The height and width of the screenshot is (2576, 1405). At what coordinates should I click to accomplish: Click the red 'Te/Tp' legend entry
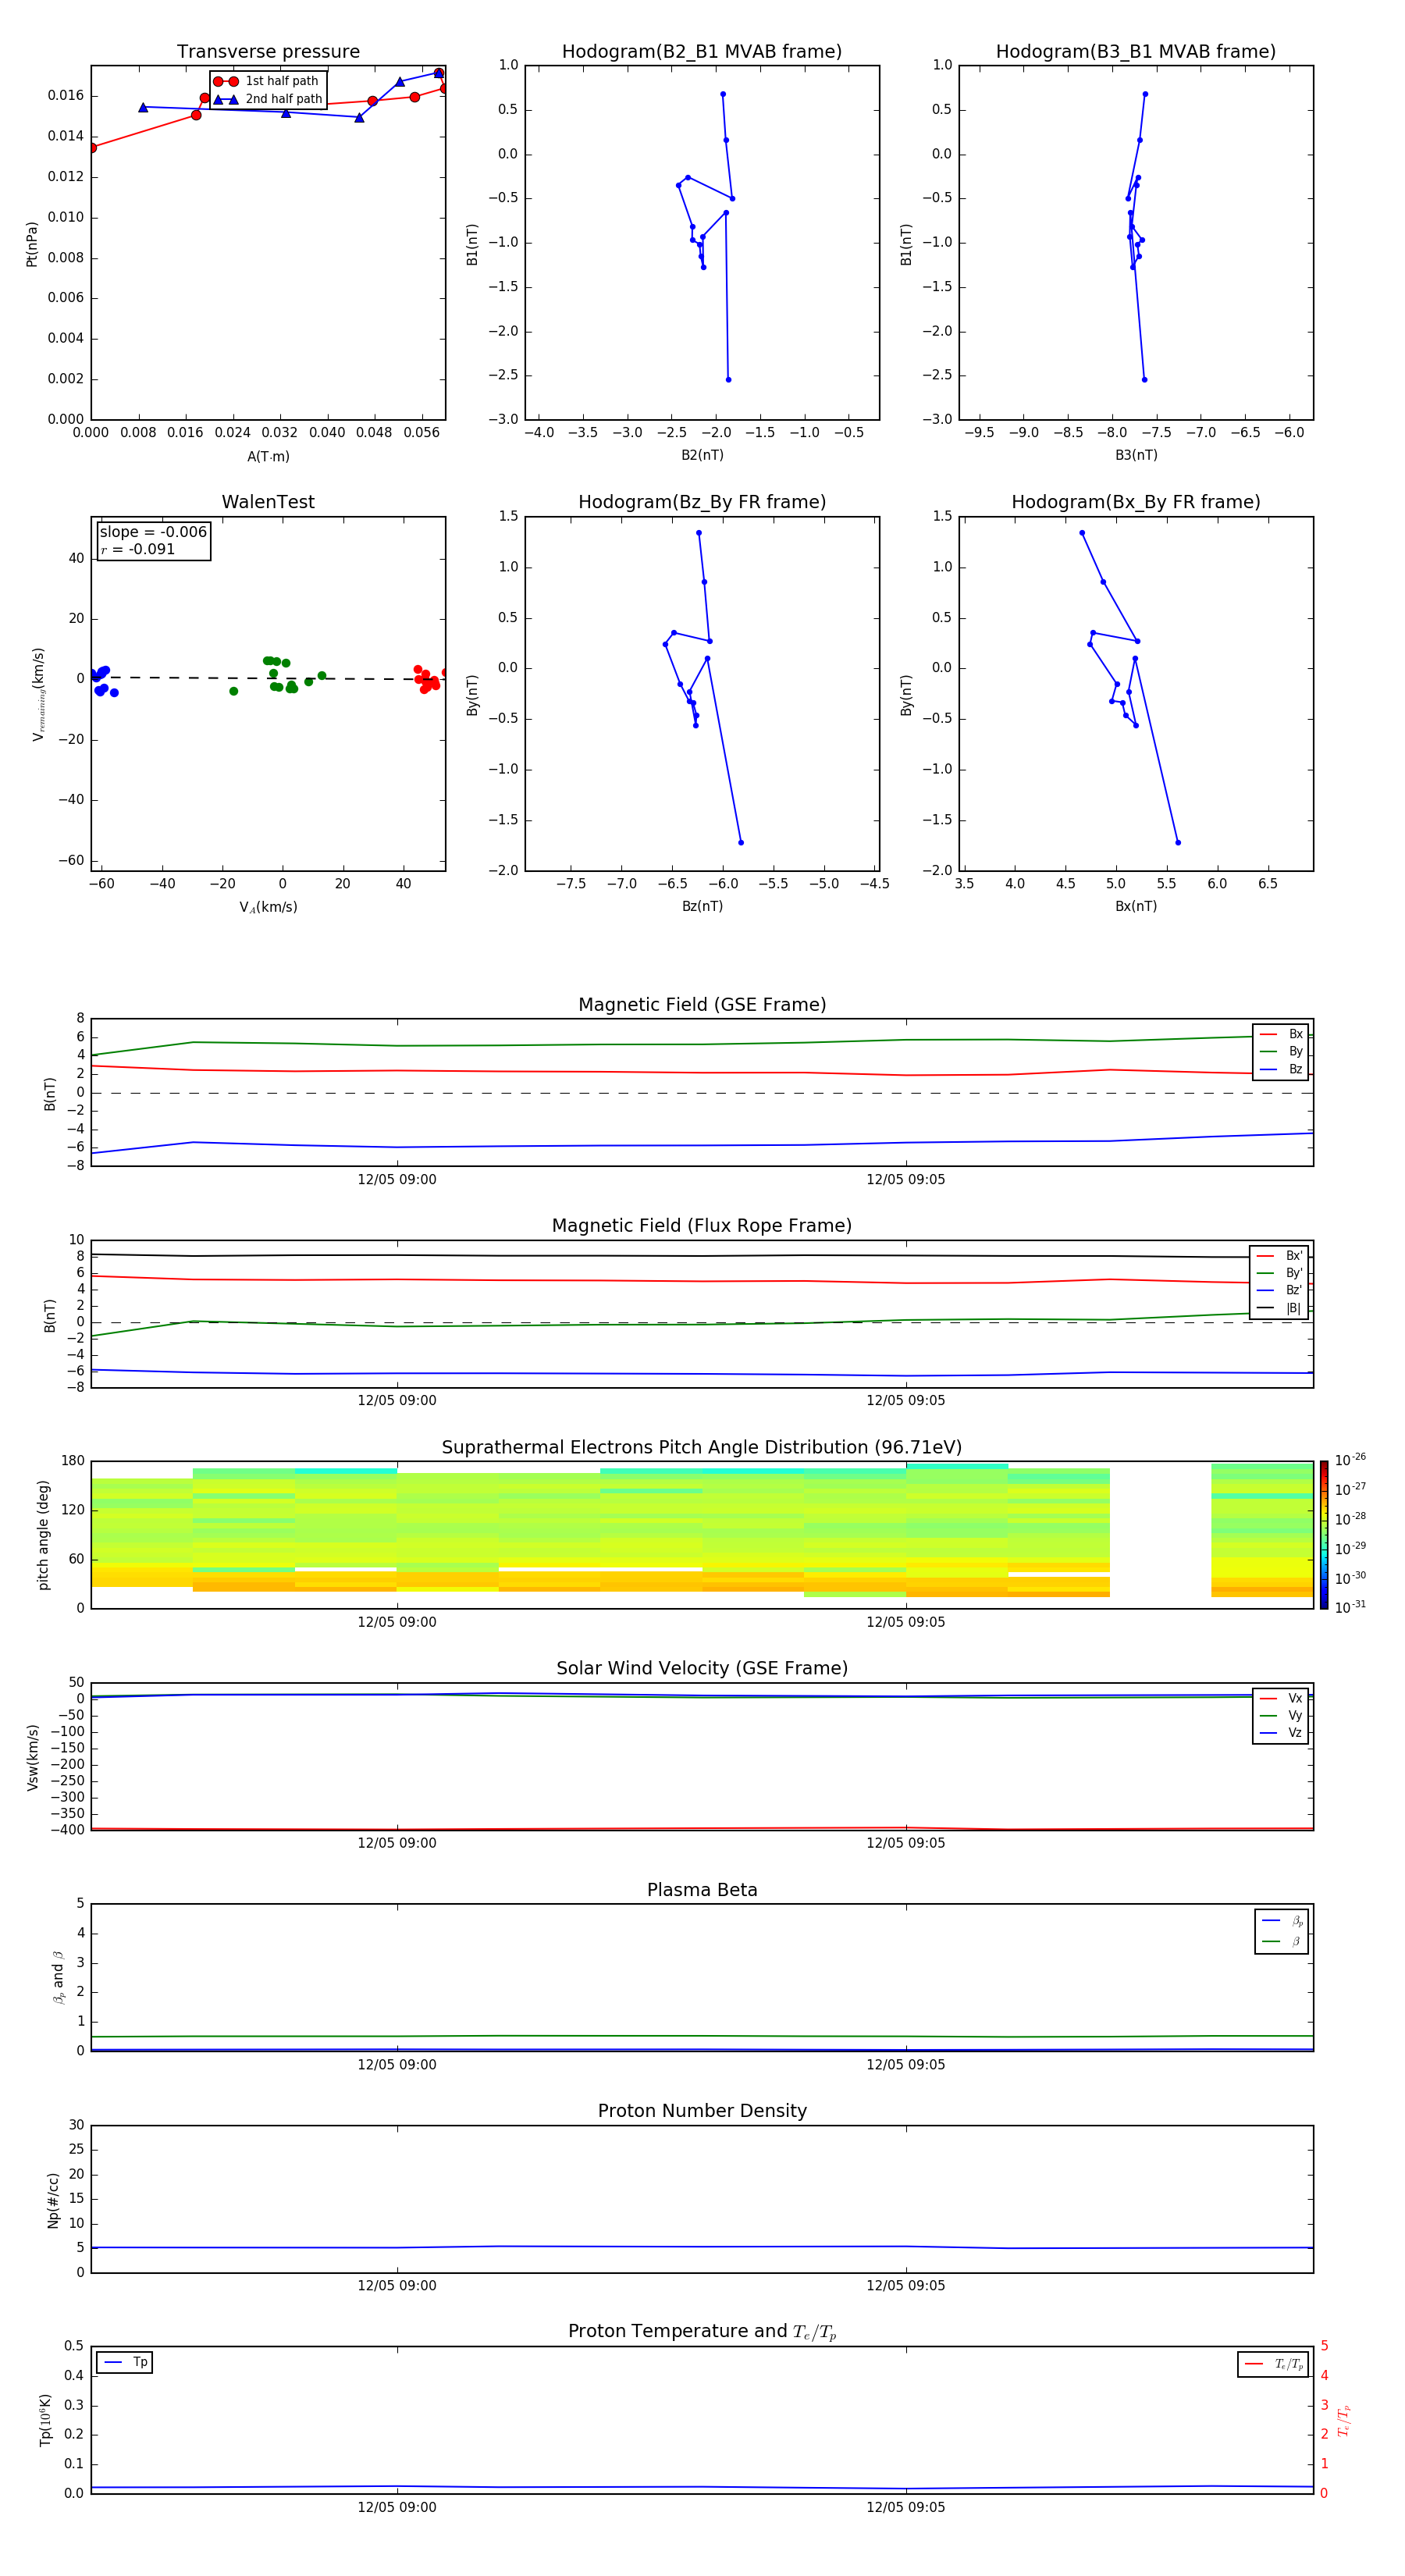click(1273, 2364)
